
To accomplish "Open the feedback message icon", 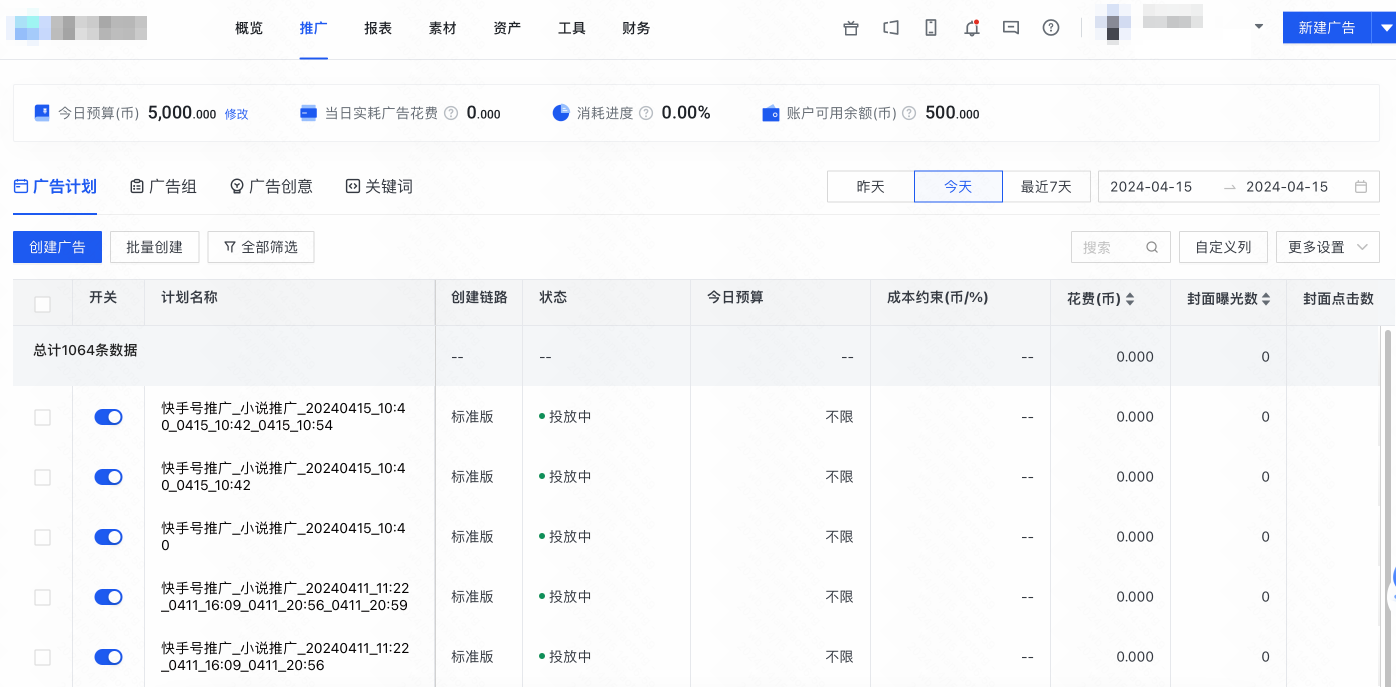I will click(1010, 28).
